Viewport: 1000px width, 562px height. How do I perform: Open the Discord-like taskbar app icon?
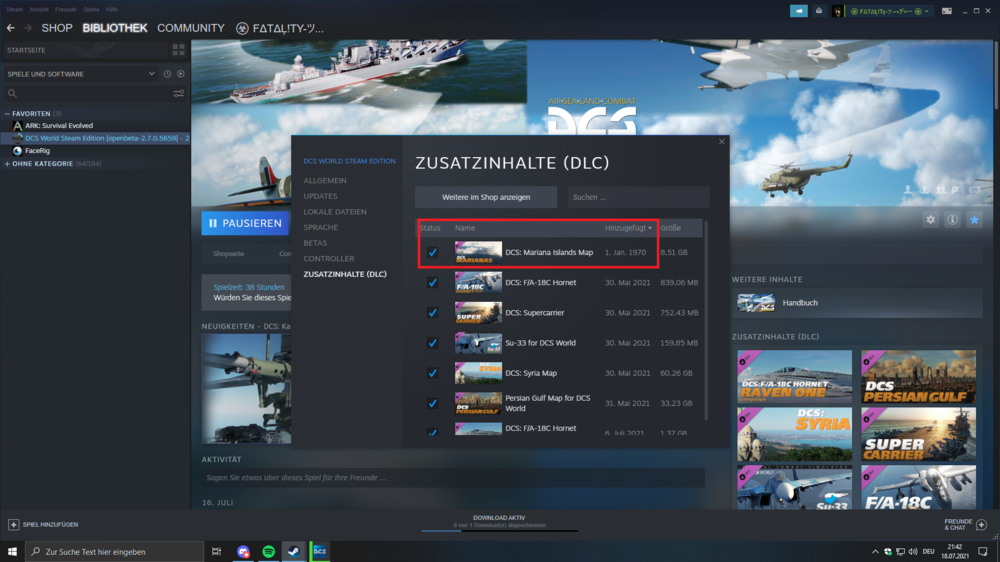(x=243, y=551)
